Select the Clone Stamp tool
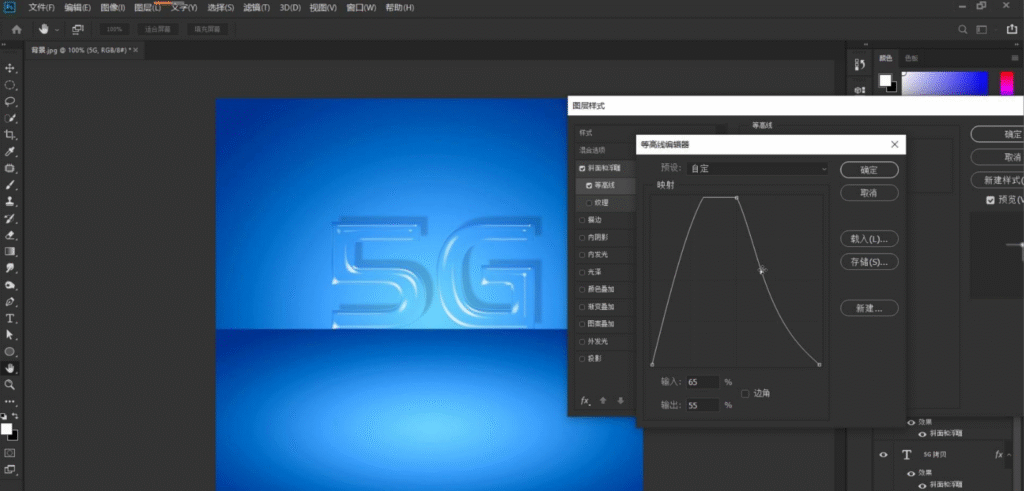The height and width of the screenshot is (491, 1024). tap(10, 202)
